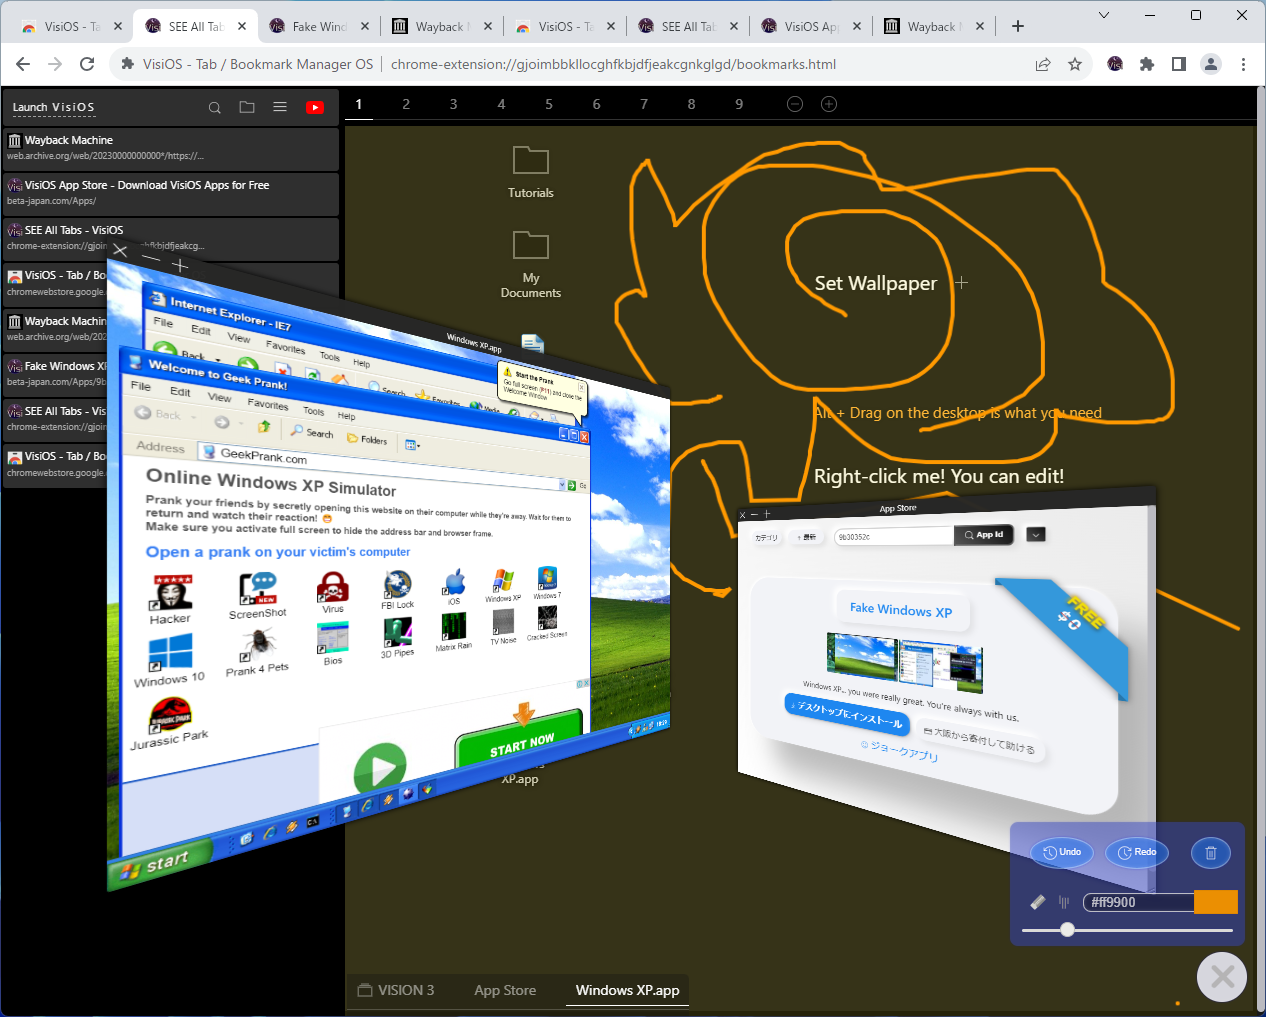Click the #ff9900 hex color input field

(x=1137, y=901)
